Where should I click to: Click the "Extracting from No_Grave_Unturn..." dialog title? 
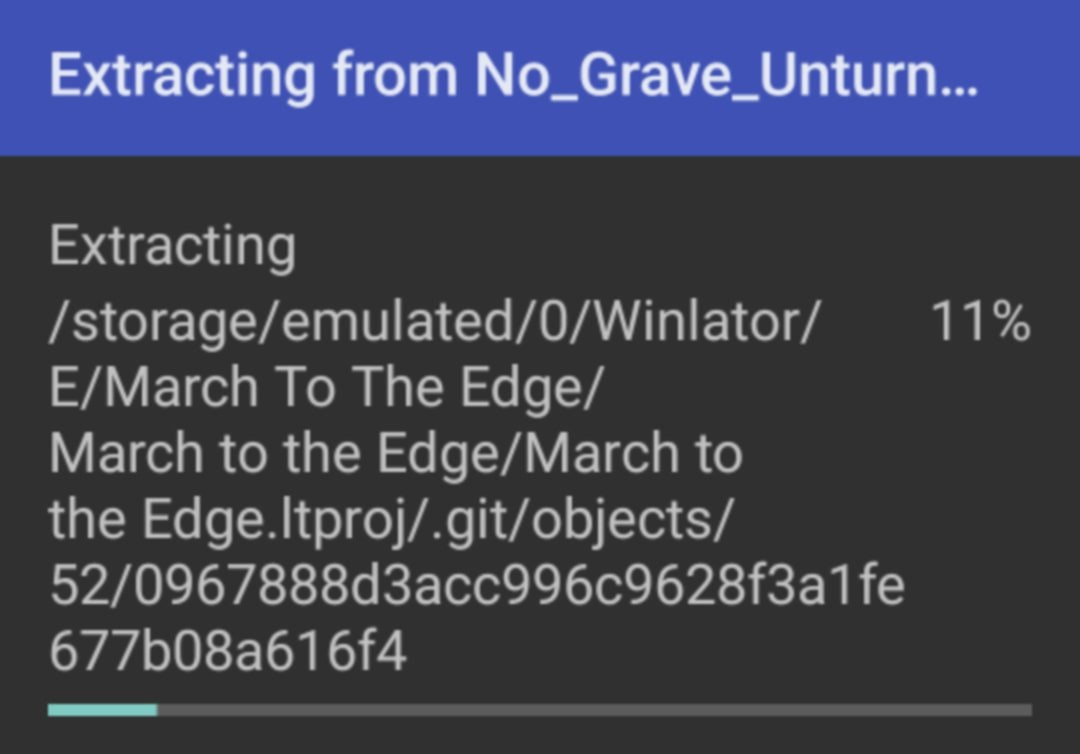click(513, 76)
